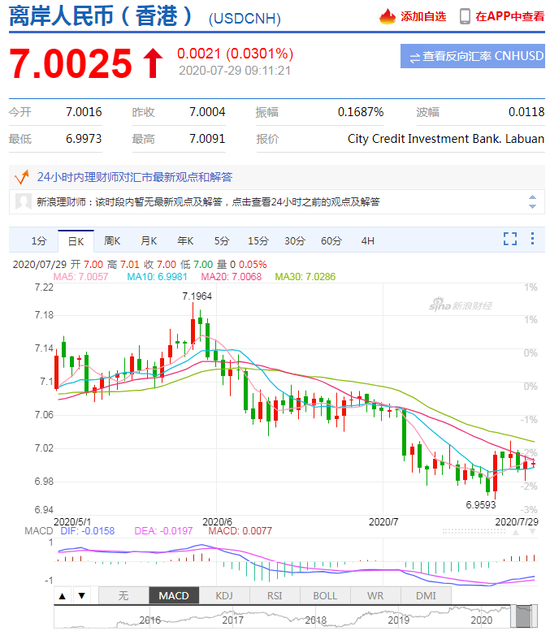Click the down arrow in advisor news box
This screenshot has height=631, width=550.
532,206
